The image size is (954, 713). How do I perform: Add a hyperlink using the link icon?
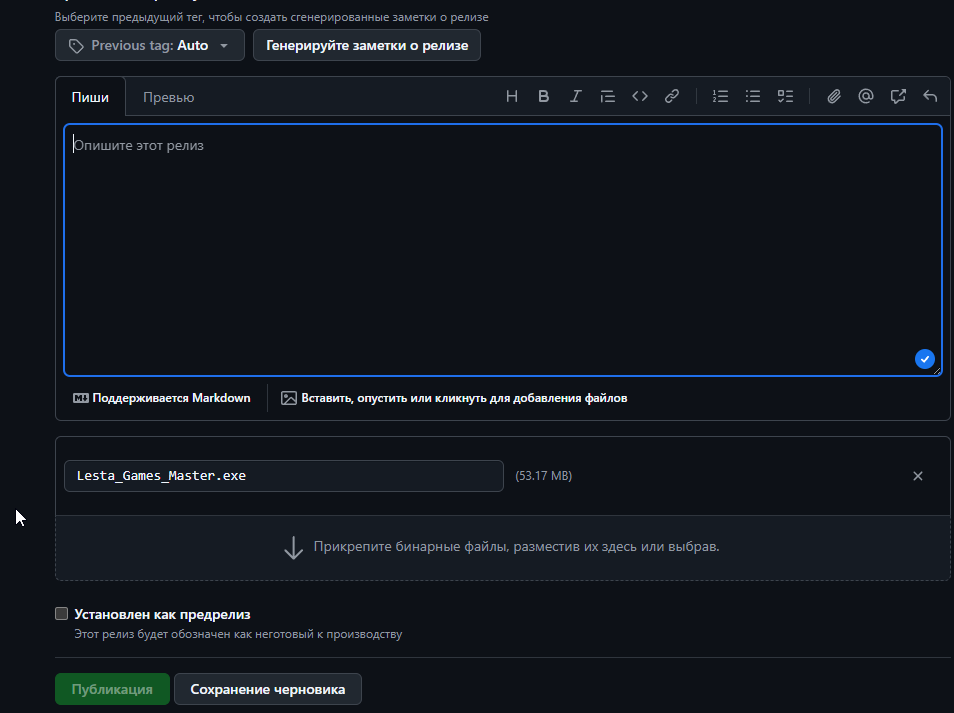(x=672, y=96)
